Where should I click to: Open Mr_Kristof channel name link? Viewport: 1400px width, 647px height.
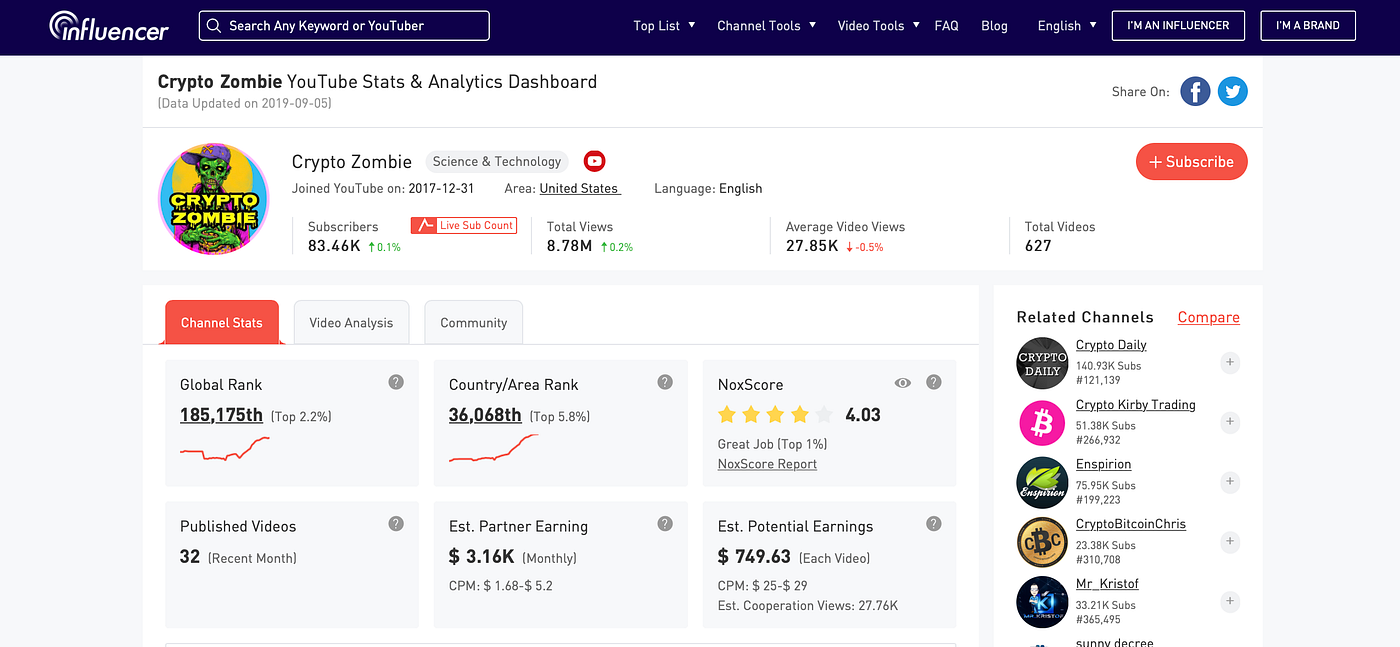point(1107,584)
